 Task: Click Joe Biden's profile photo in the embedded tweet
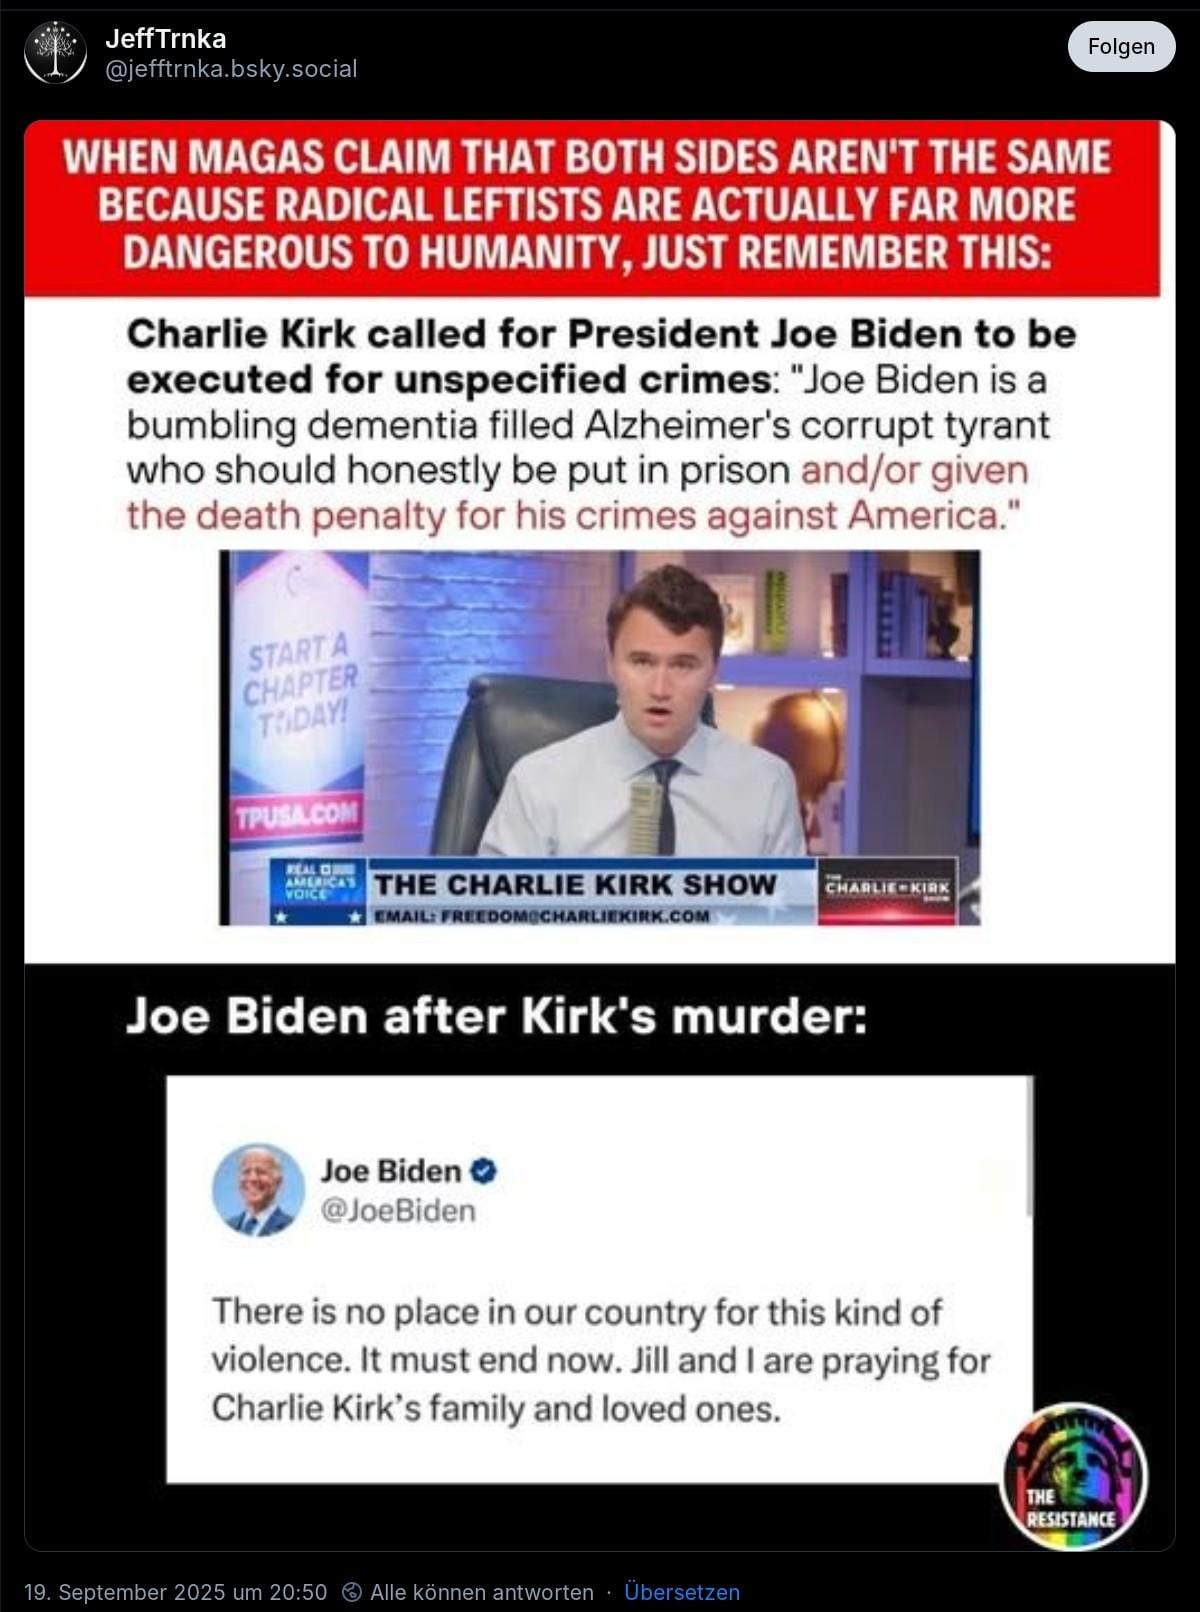pos(258,1190)
